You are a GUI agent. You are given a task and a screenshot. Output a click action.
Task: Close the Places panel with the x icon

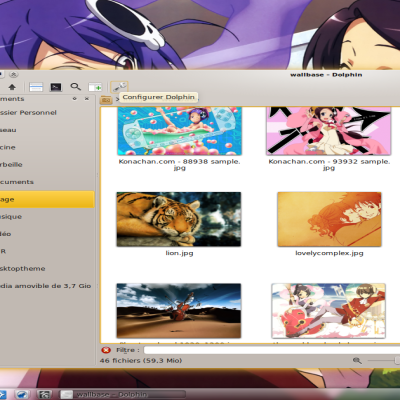(x=87, y=99)
